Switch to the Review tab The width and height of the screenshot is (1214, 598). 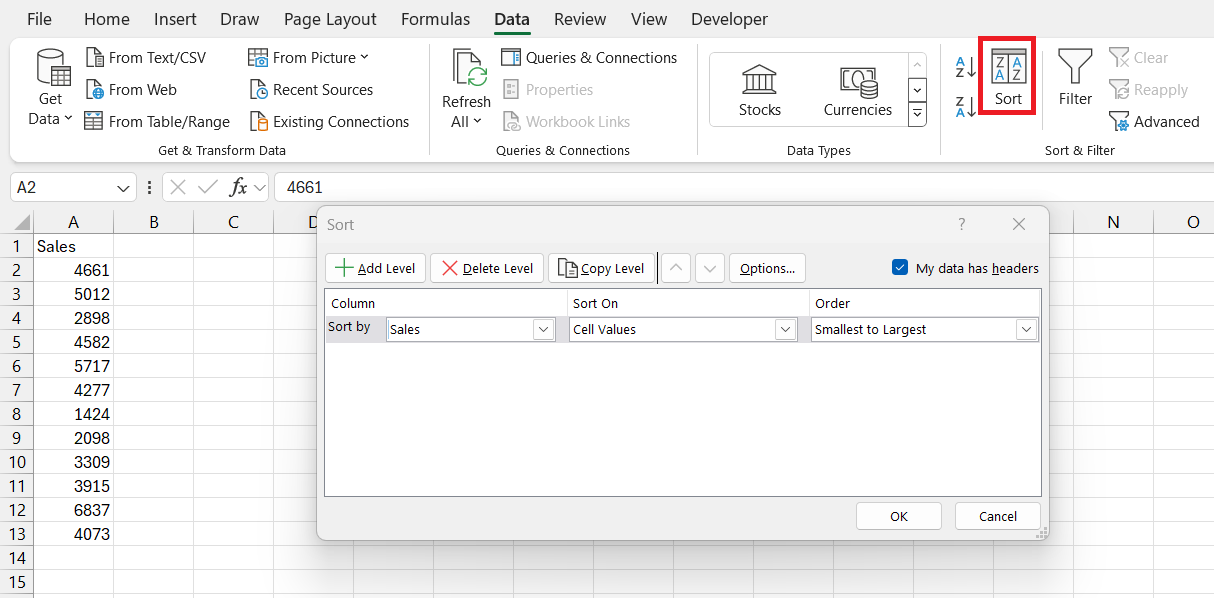click(580, 19)
